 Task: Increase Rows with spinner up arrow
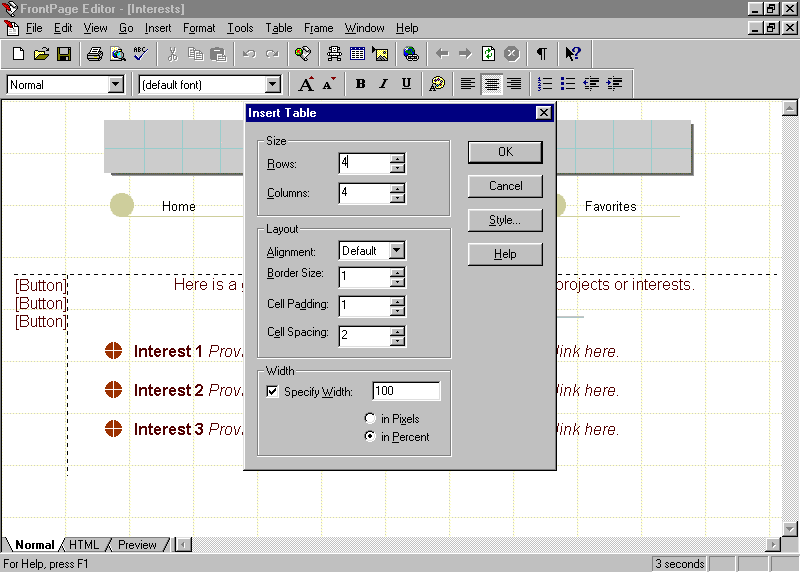[397, 159]
